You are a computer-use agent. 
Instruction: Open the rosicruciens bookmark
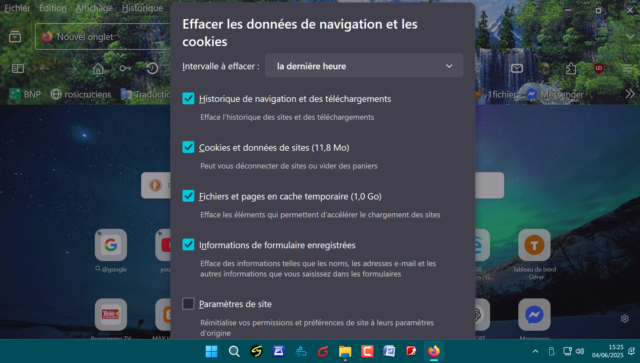[81, 94]
